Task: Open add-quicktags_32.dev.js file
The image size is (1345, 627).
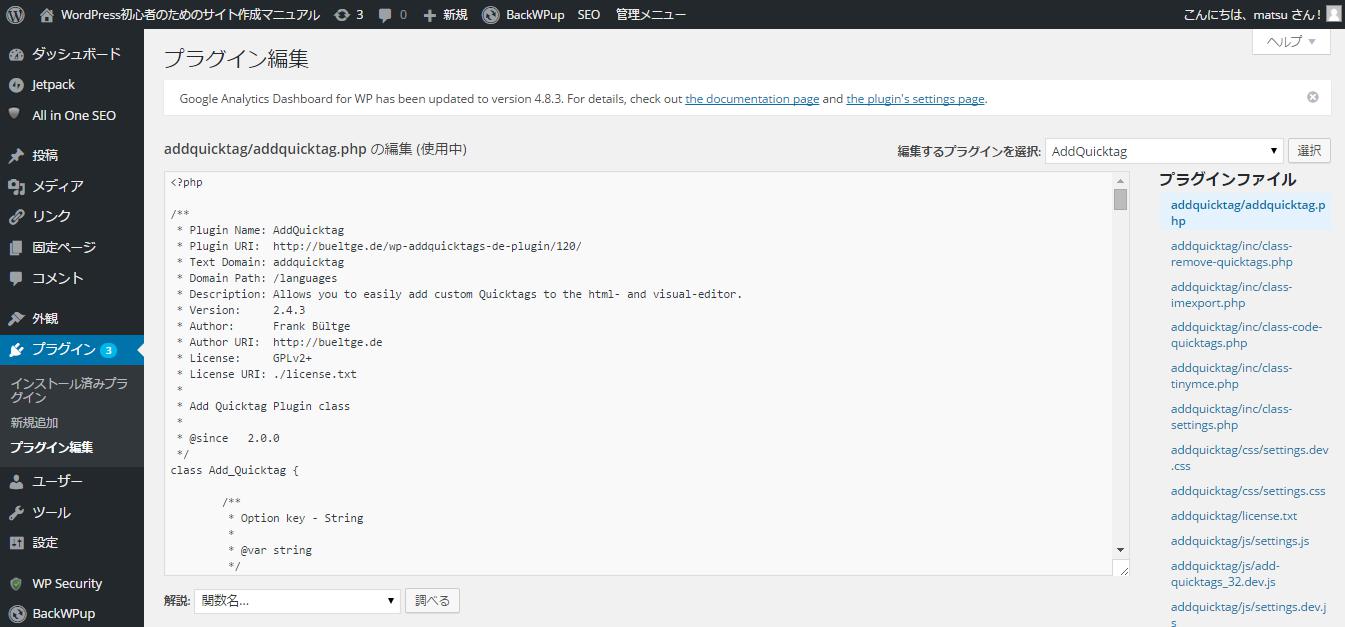Action: pyautogui.click(x=1225, y=574)
